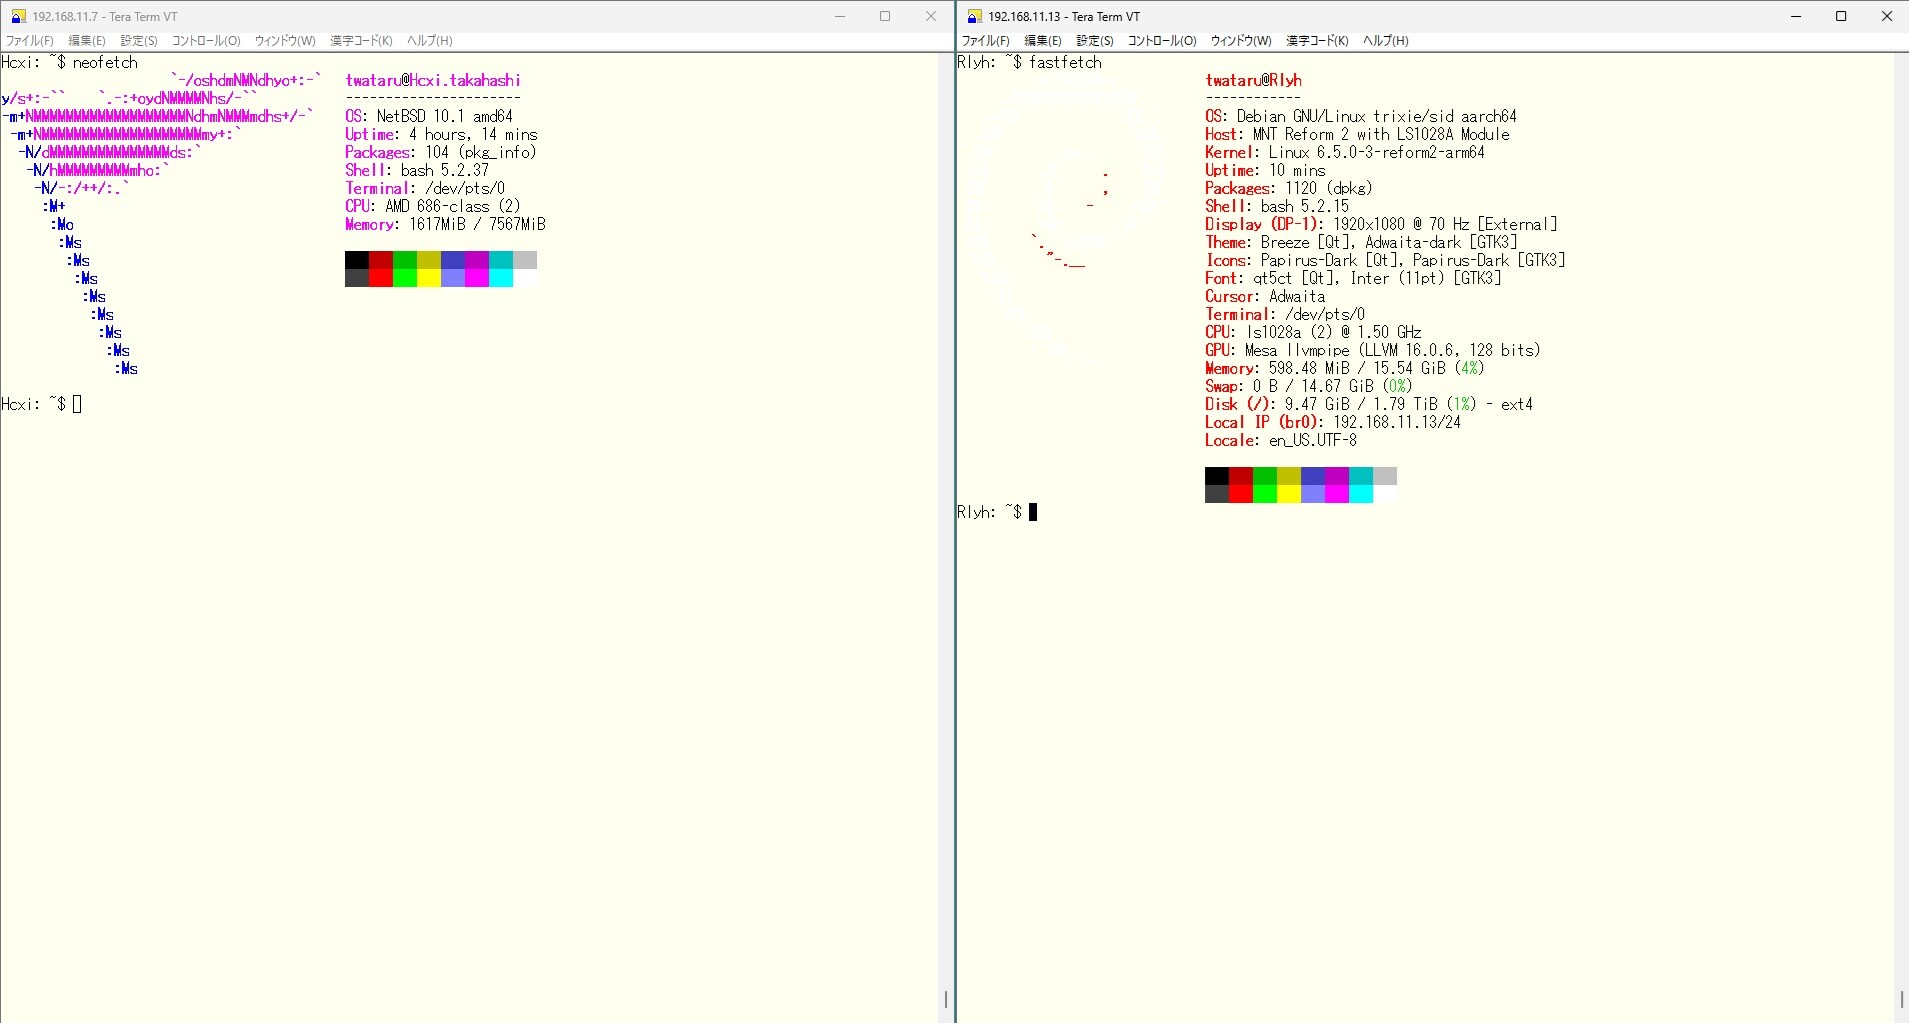Click Tera Term icon in 192.168.11.7 title bar

coord(18,16)
